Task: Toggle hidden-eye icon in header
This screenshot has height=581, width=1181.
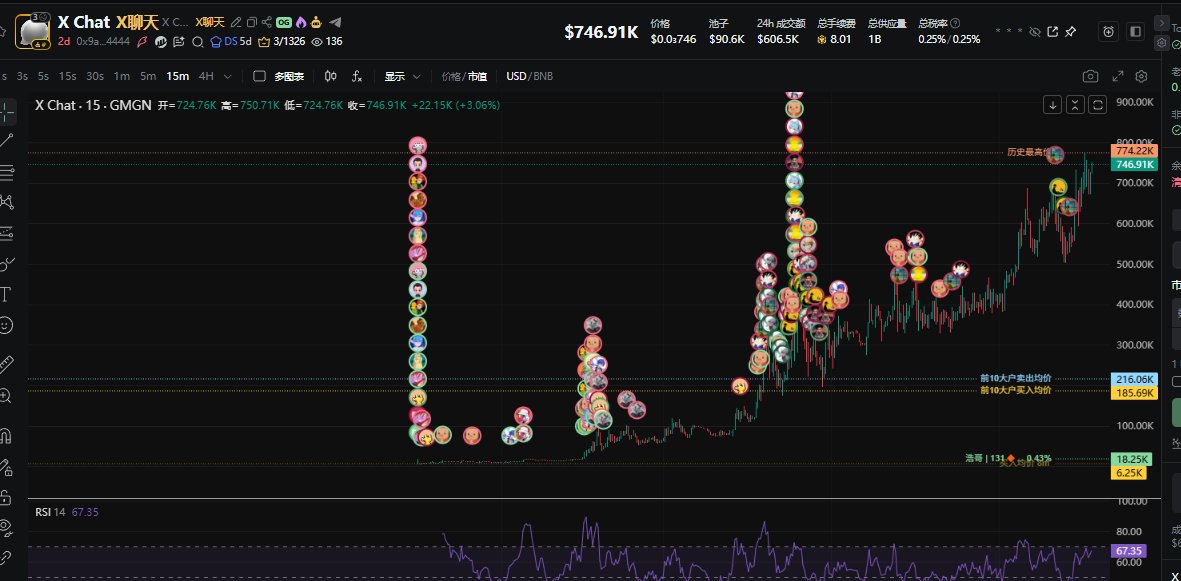Action: coord(1034,32)
